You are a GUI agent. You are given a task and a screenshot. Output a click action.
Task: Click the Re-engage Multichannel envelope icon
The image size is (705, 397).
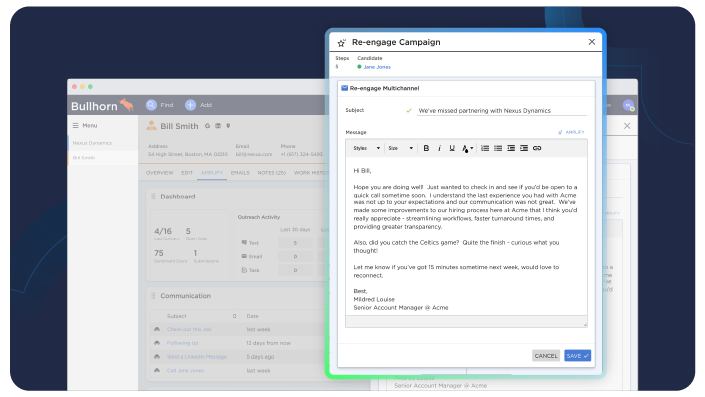coord(344,88)
